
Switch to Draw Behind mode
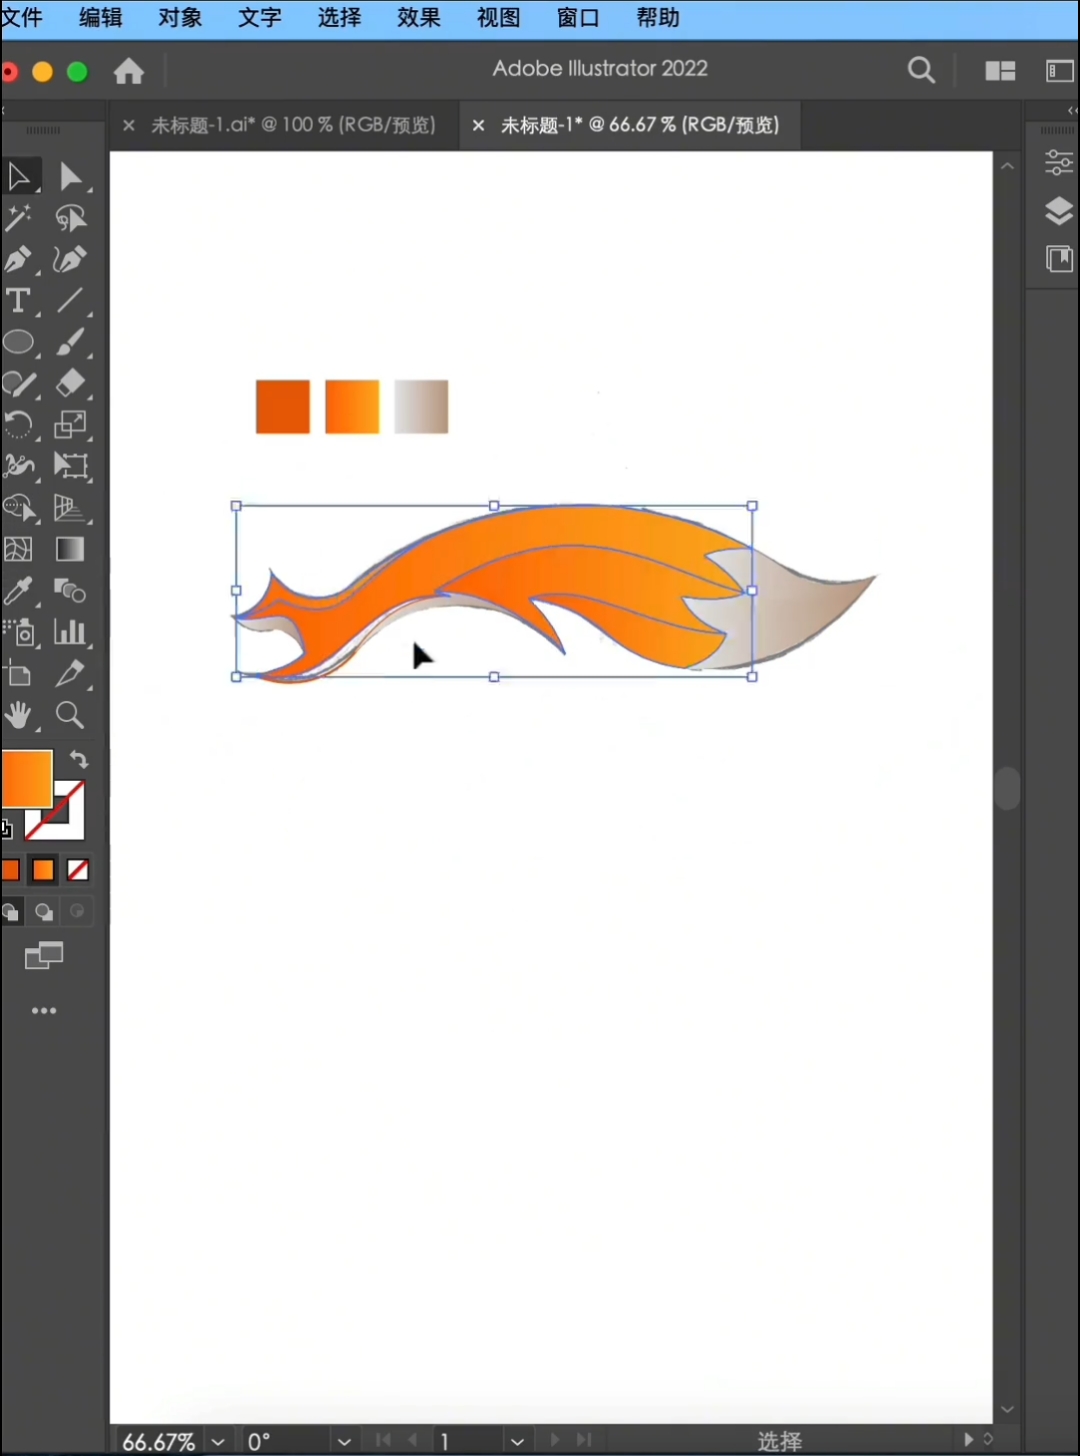tap(44, 912)
